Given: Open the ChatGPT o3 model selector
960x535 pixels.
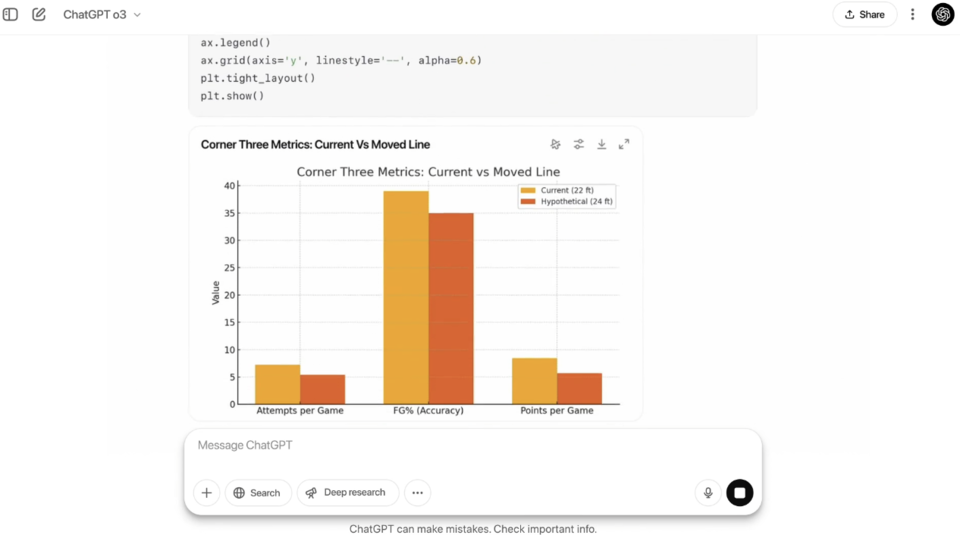Looking at the screenshot, I should (102, 15).
